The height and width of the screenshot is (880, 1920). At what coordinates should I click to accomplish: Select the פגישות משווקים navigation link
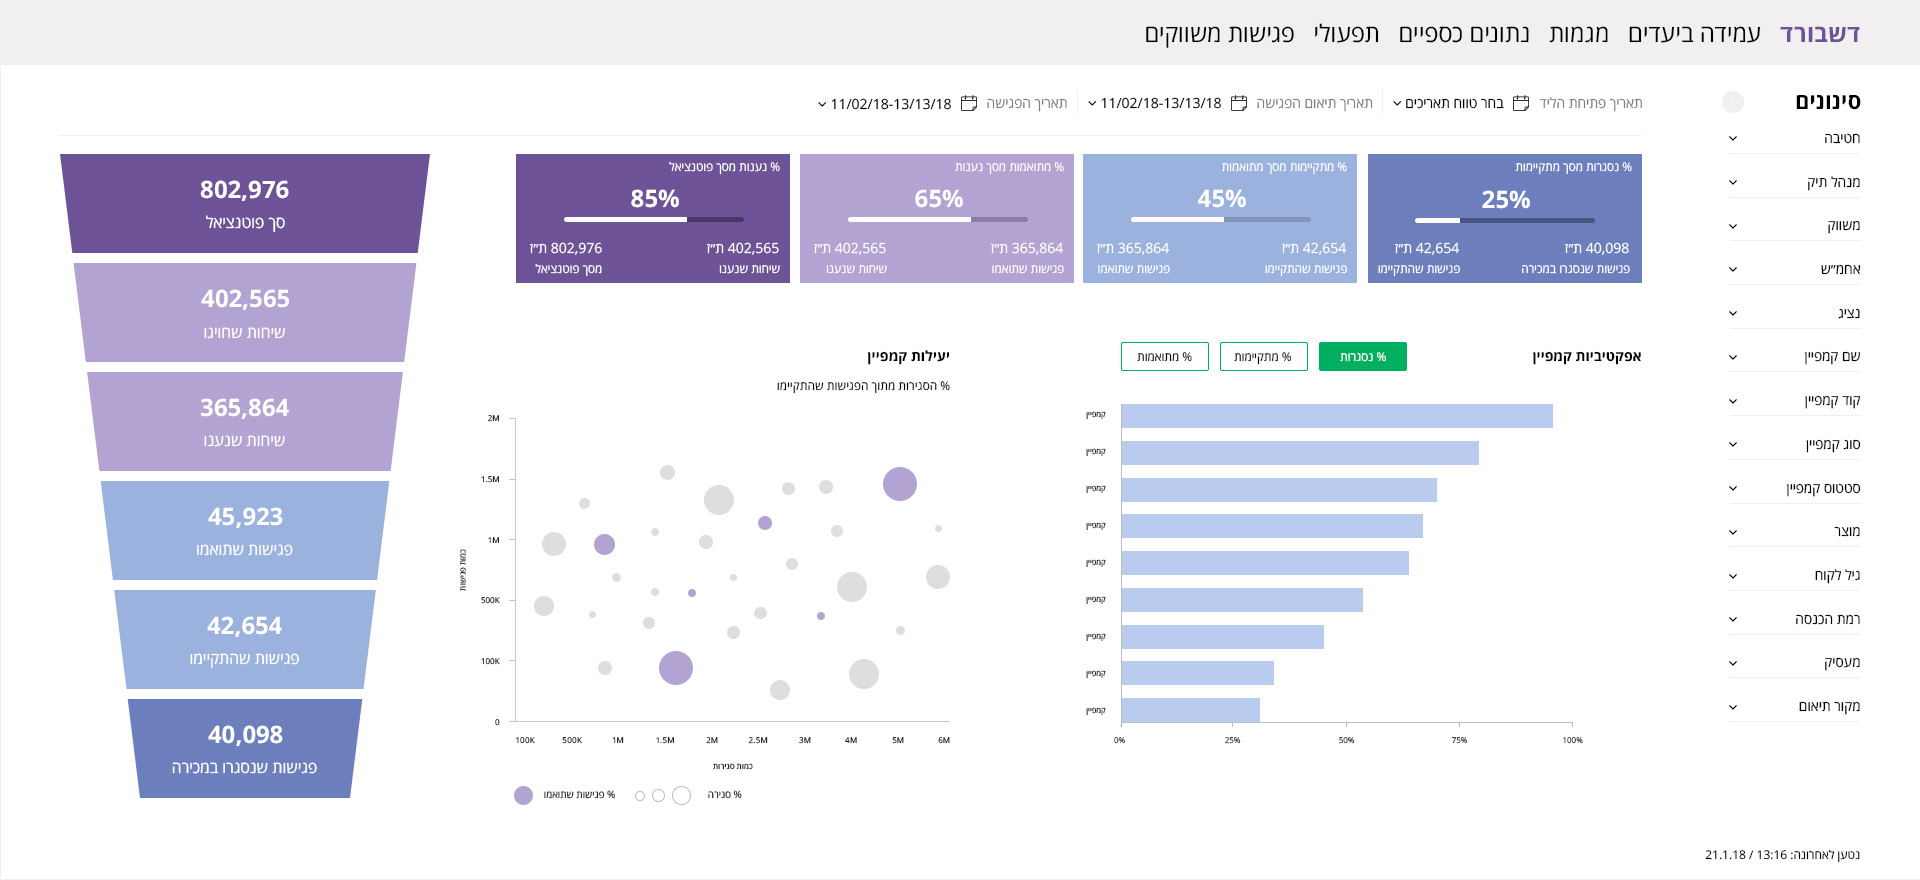point(1219,34)
